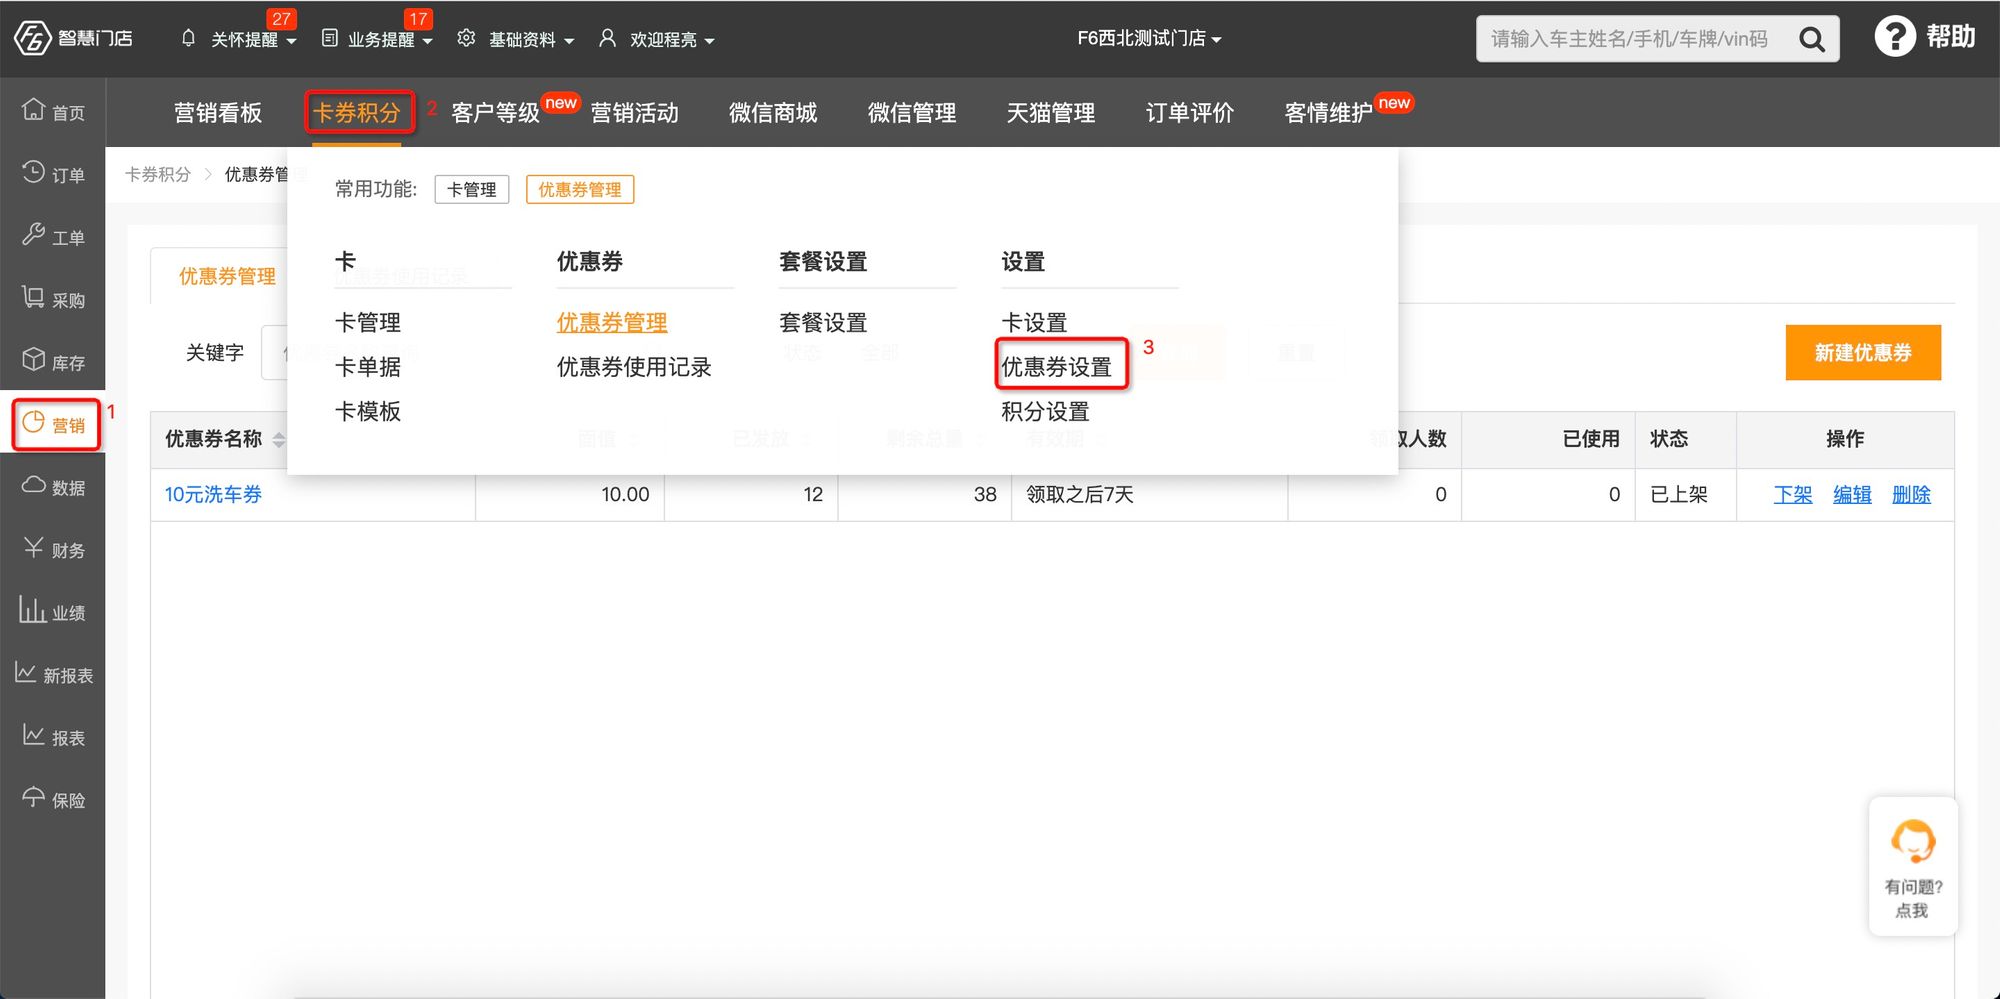Open the 10元洗车券 coupon link
Image resolution: width=2000 pixels, height=999 pixels.
(213, 494)
